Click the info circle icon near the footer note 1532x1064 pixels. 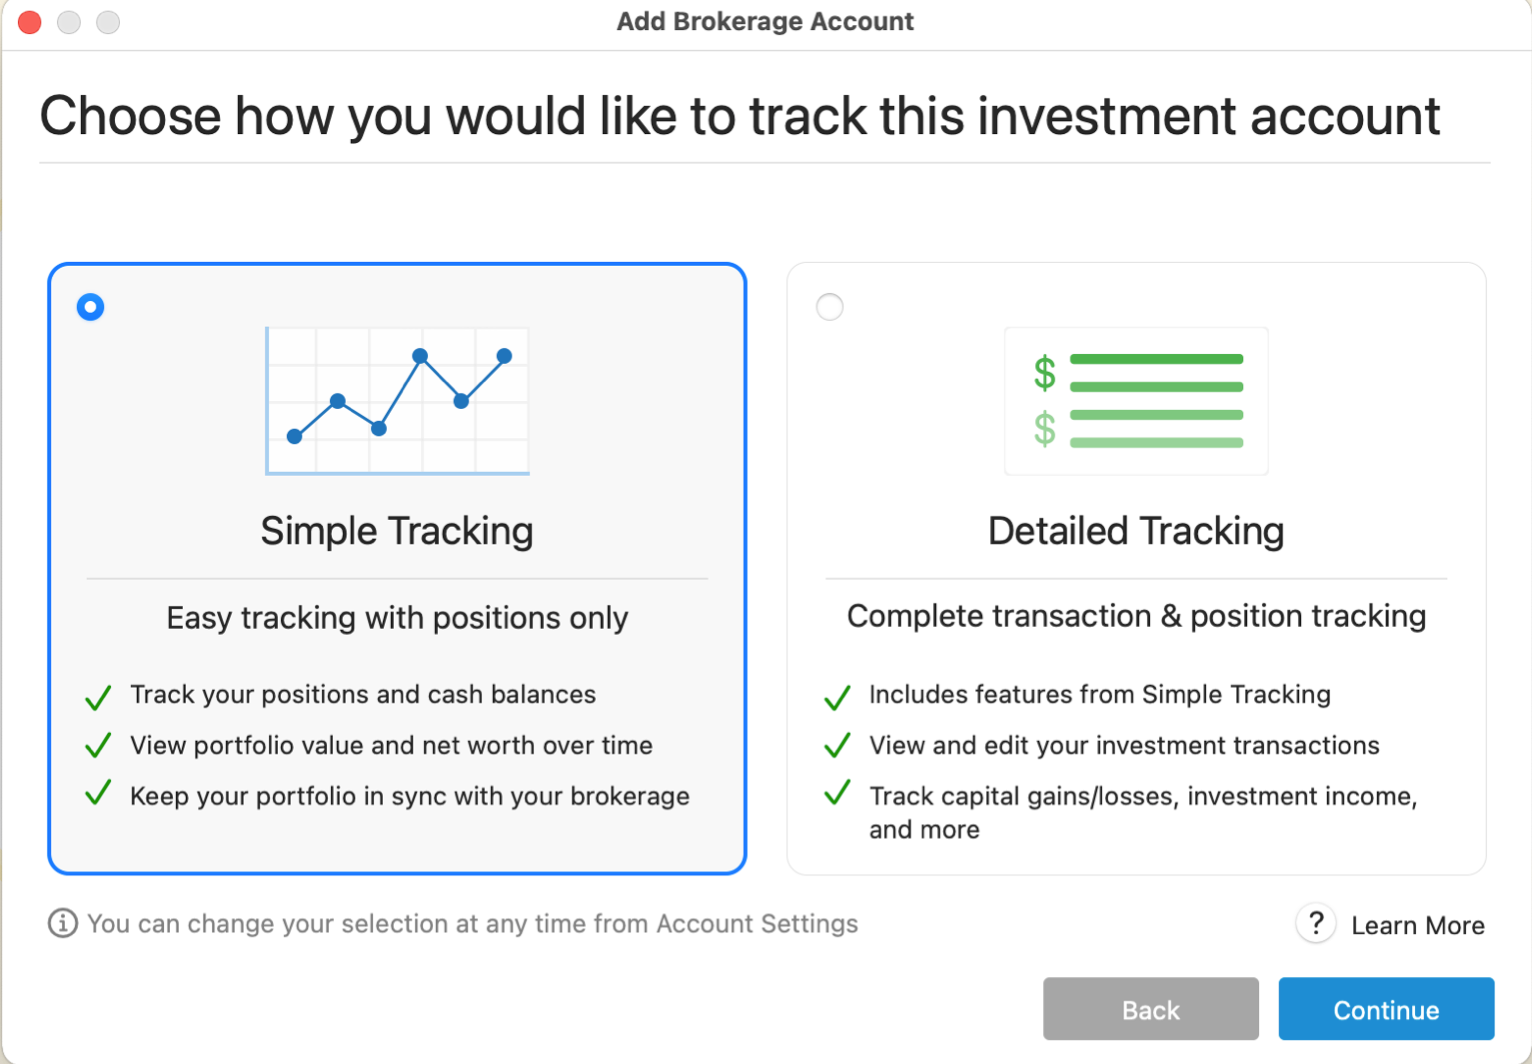(62, 923)
